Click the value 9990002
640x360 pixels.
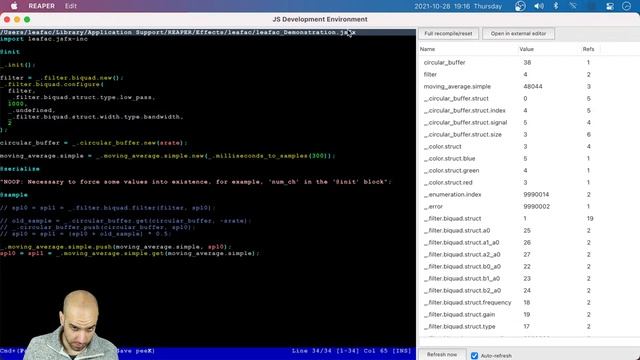[x=536, y=207]
